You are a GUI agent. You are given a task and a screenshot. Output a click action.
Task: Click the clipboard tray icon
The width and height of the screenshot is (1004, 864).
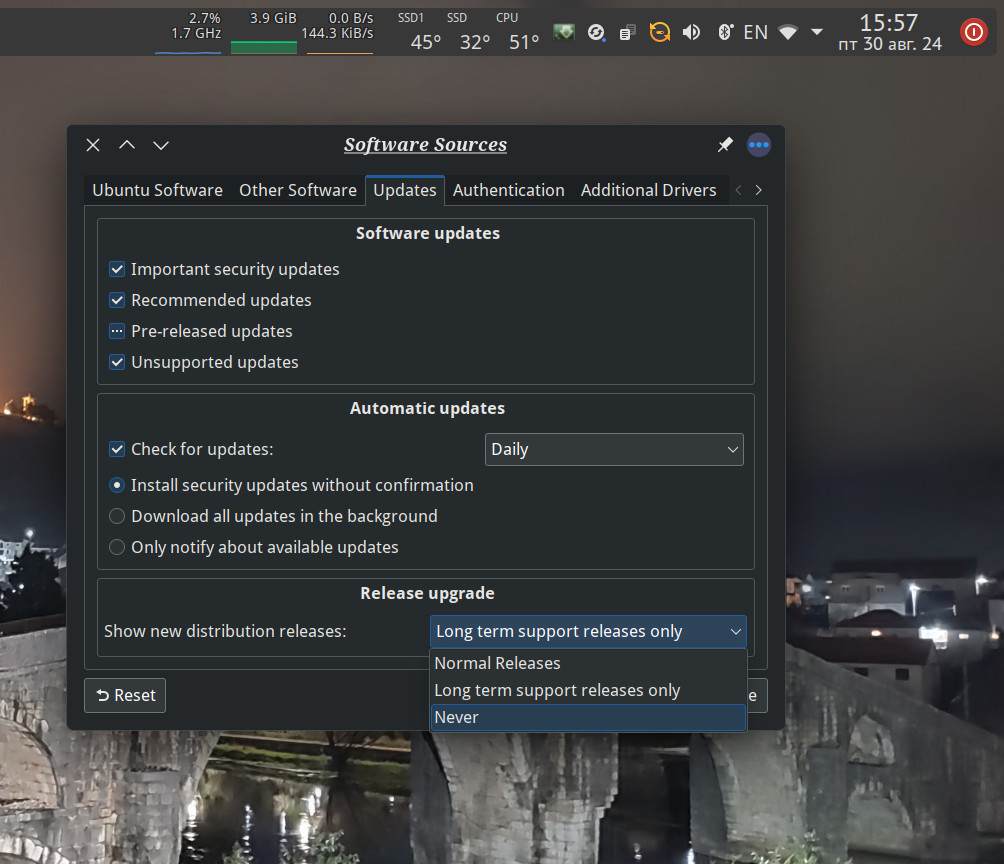pyautogui.click(x=628, y=32)
